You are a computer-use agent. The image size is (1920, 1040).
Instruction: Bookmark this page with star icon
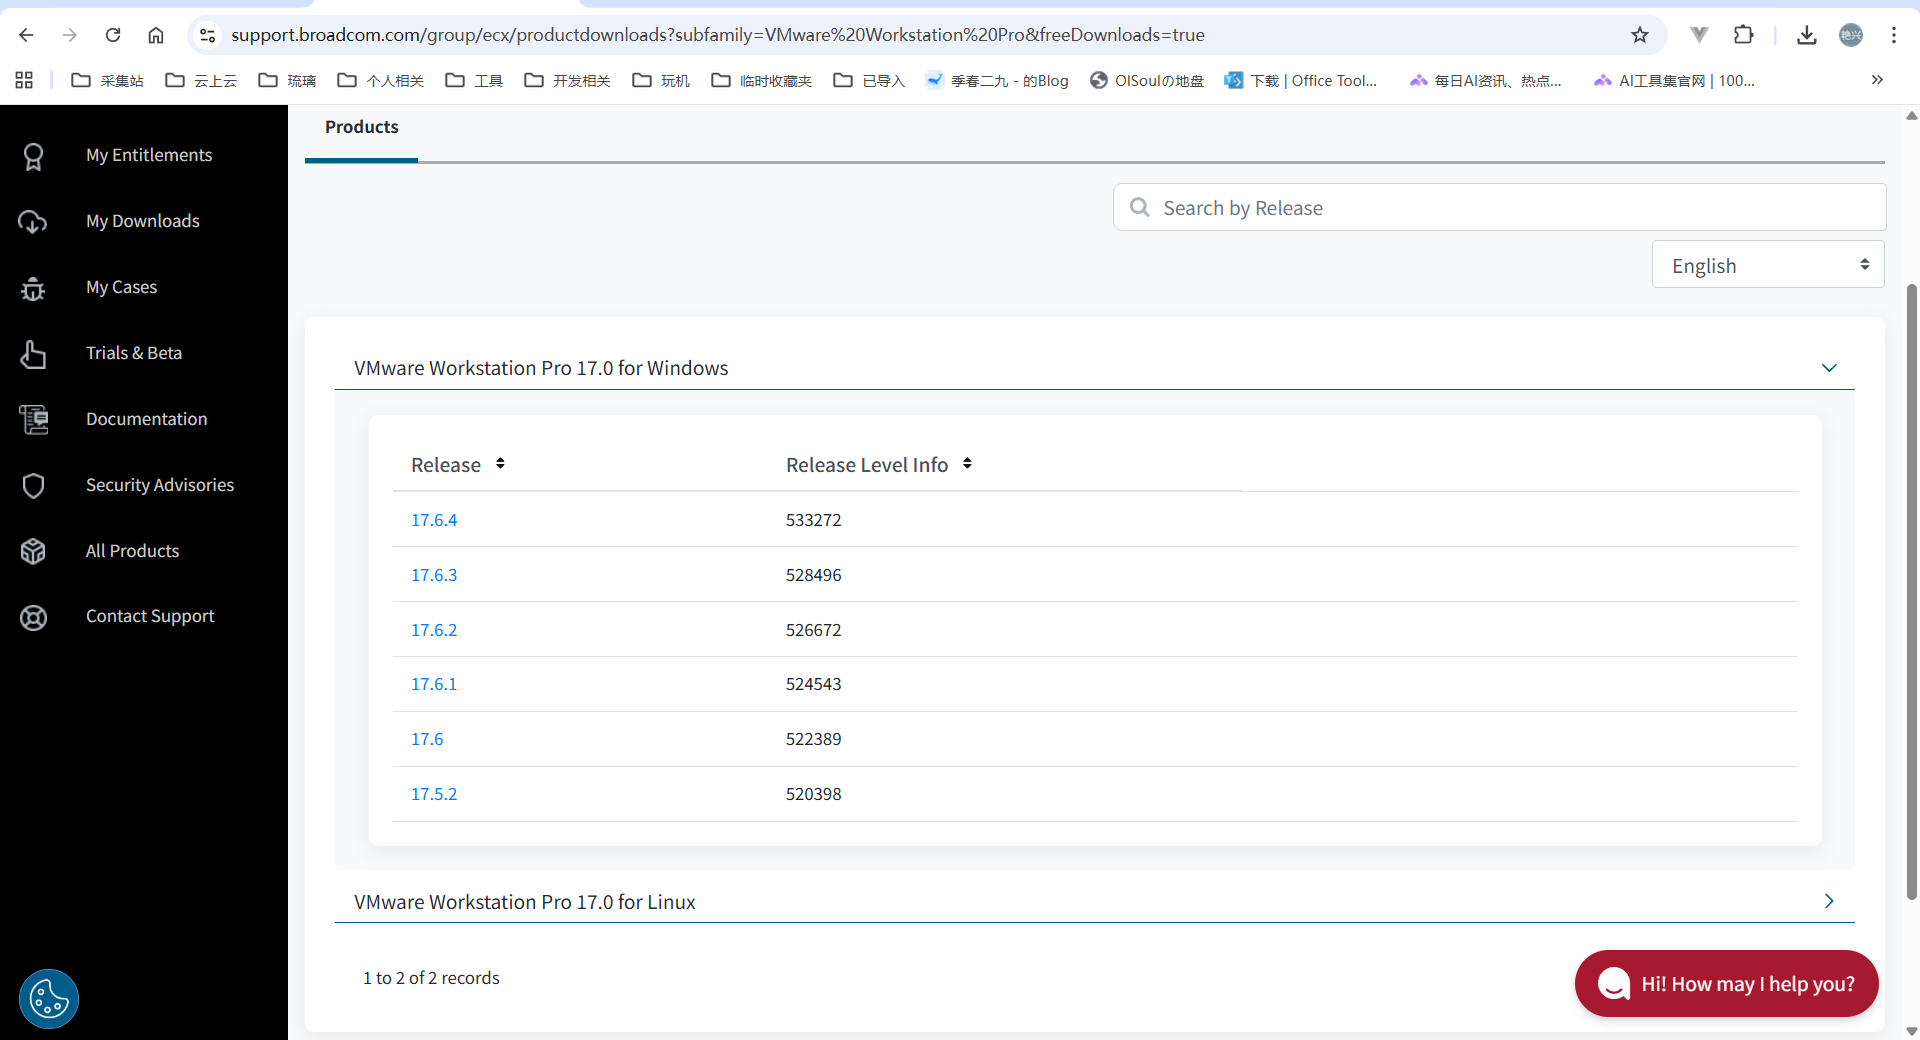coord(1640,35)
